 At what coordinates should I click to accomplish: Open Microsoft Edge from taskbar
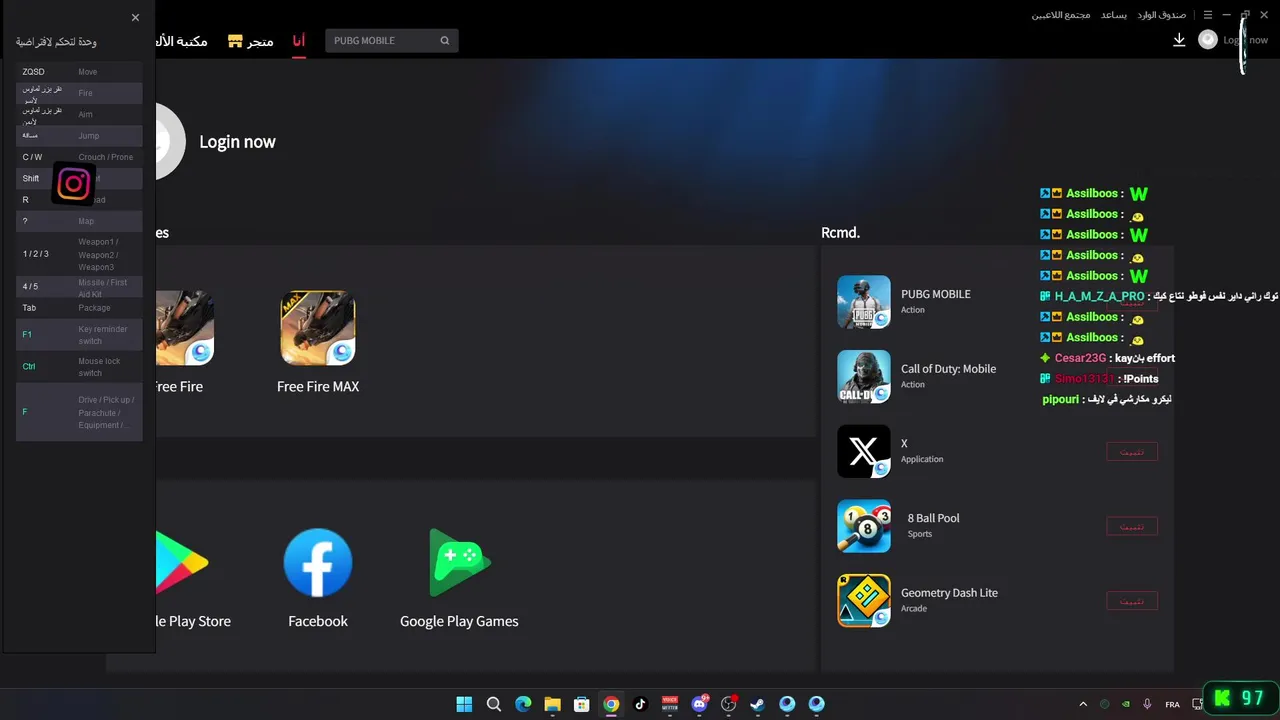pos(523,704)
